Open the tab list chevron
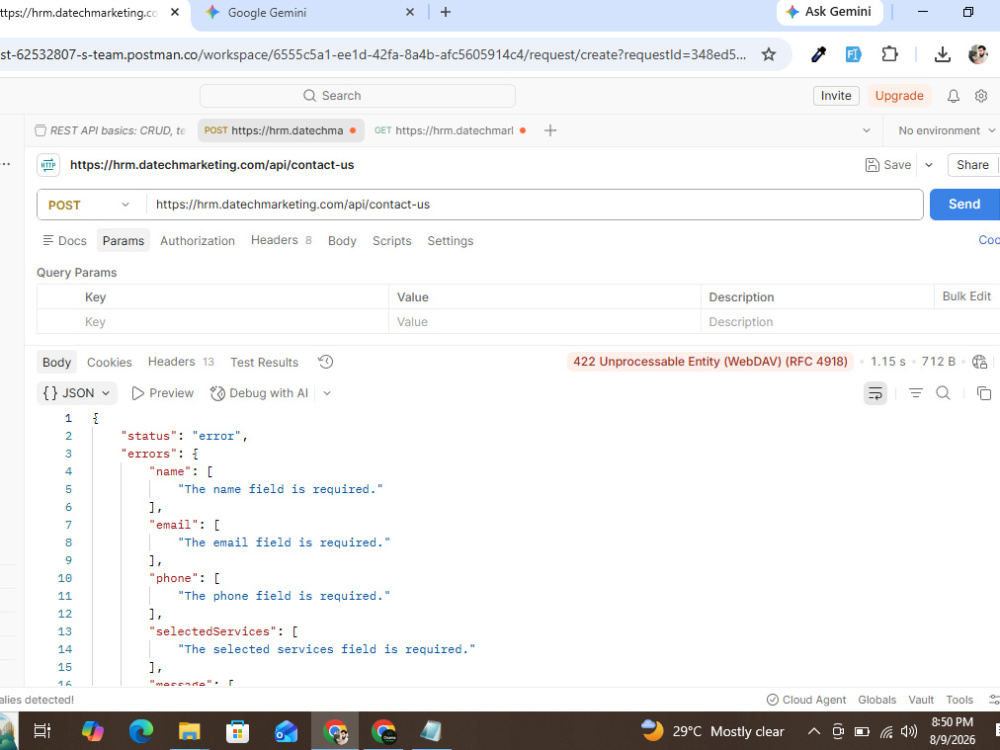 (x=866, y=131)
